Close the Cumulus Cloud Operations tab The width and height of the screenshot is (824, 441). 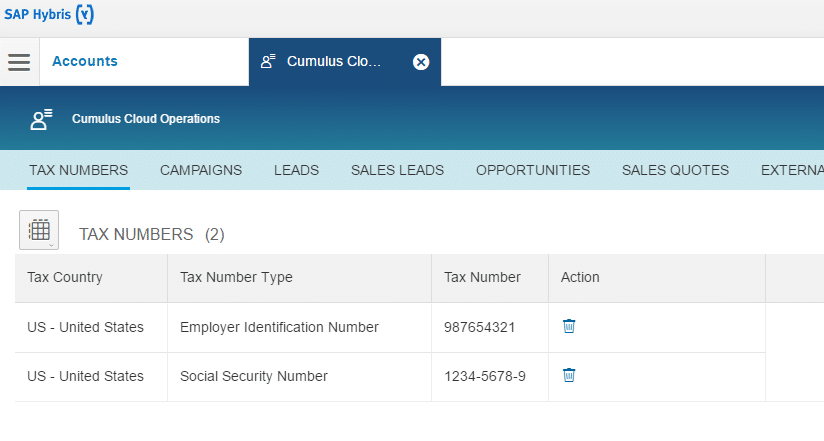[x=421, y=62]
